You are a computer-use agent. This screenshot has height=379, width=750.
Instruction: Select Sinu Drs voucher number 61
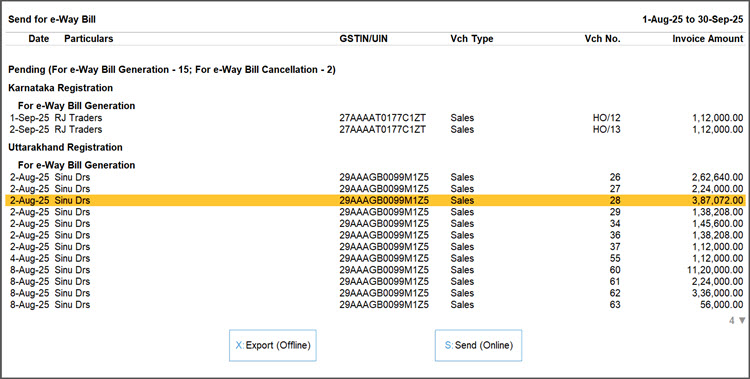pyautogui.click(x=375, y=281)
